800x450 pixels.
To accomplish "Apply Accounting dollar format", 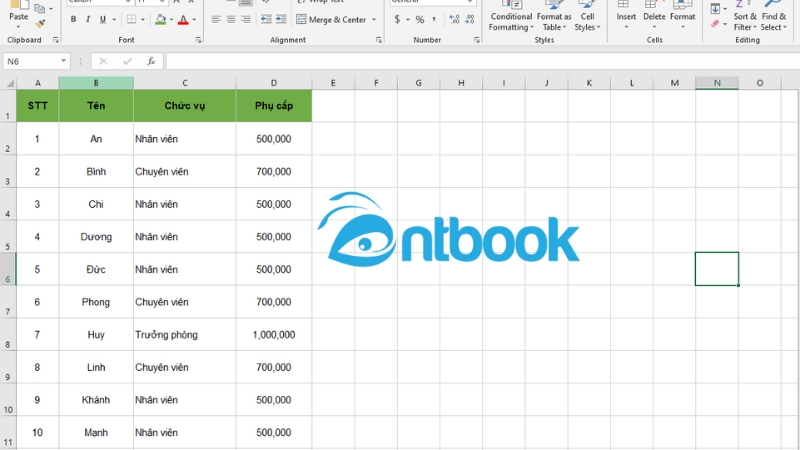I will pos(397,19).
